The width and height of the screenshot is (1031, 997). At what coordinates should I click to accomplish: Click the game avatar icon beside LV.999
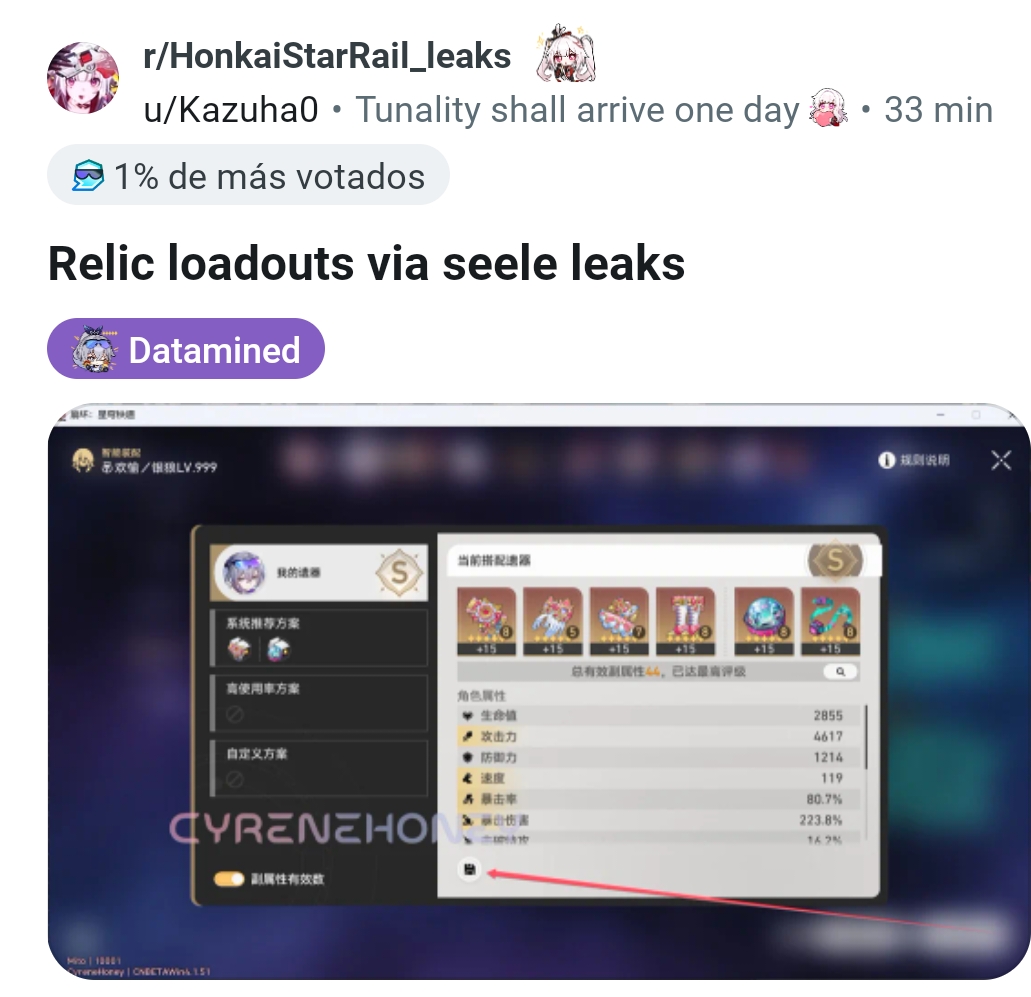pos(83,461)
